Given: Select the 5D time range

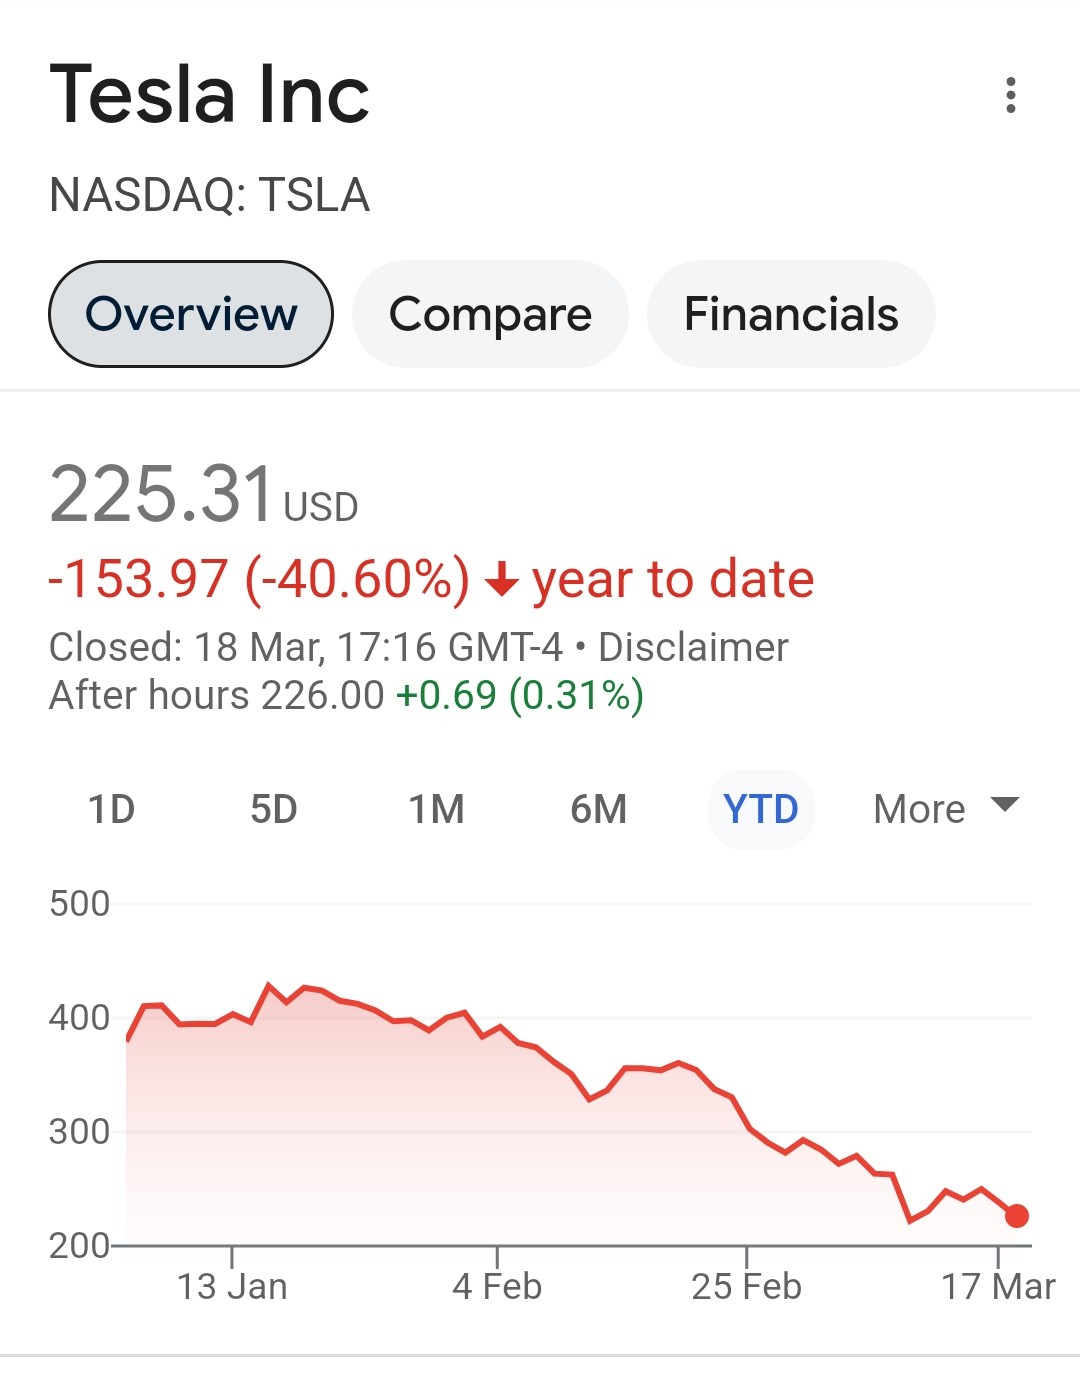Looking at the screenshot, I should coord(274,809).
